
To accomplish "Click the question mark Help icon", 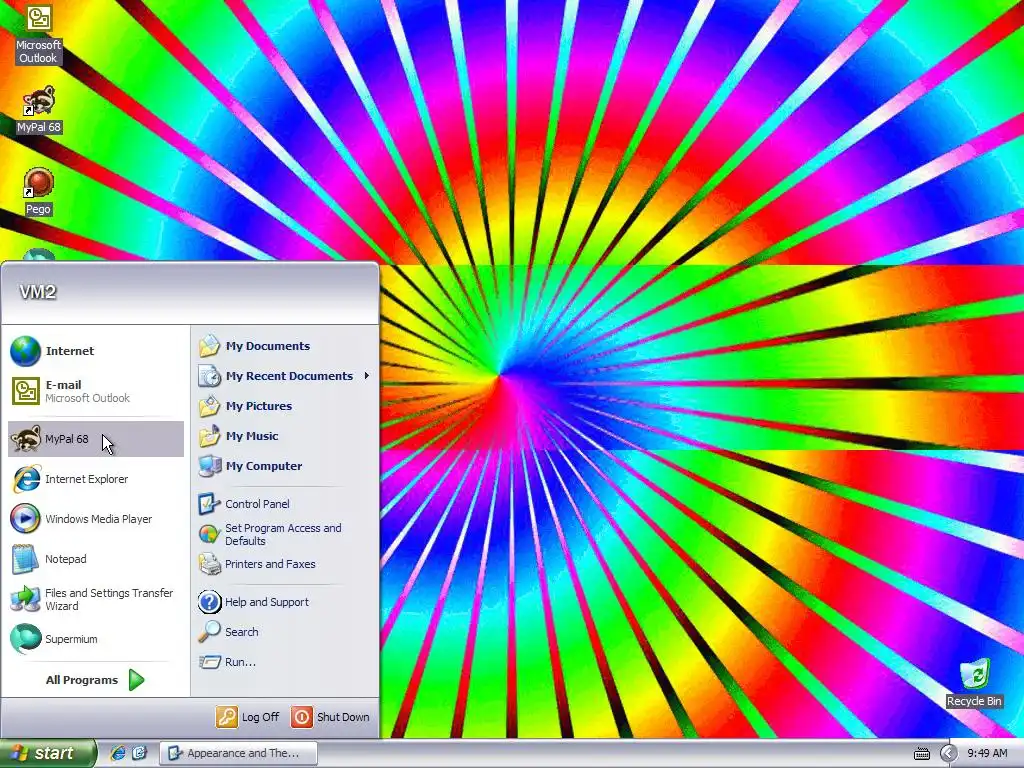I will (x=210, y=601).
